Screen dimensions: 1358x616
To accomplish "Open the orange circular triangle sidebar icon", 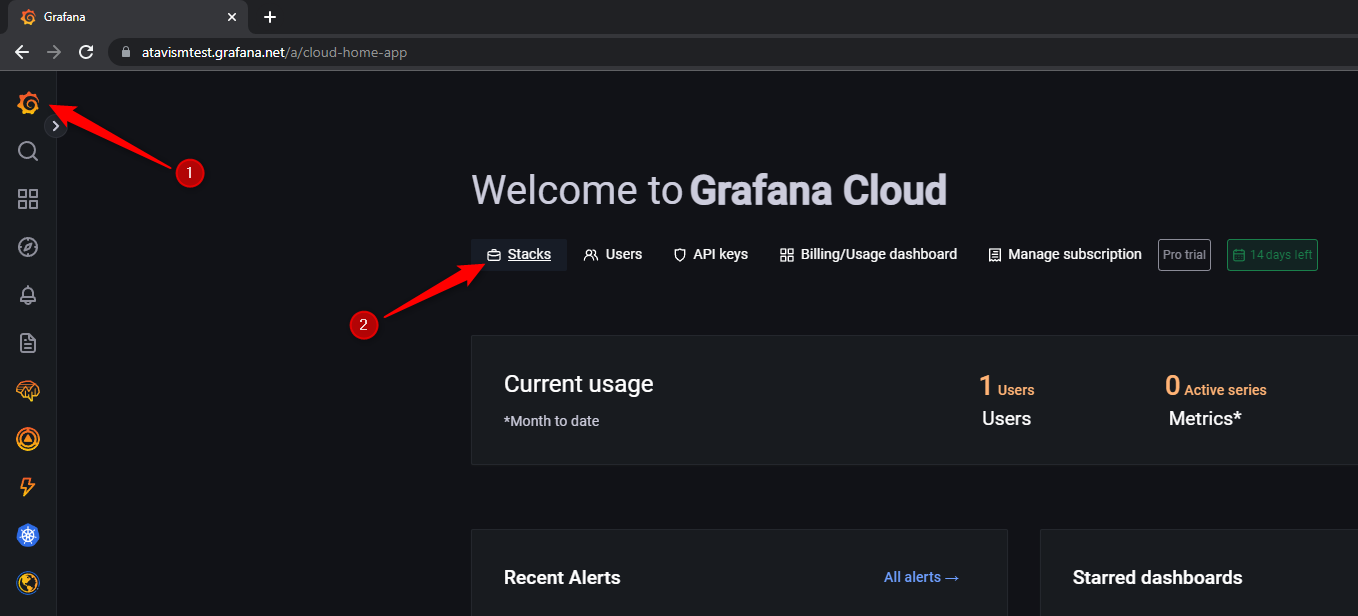I will click(28, 439).
